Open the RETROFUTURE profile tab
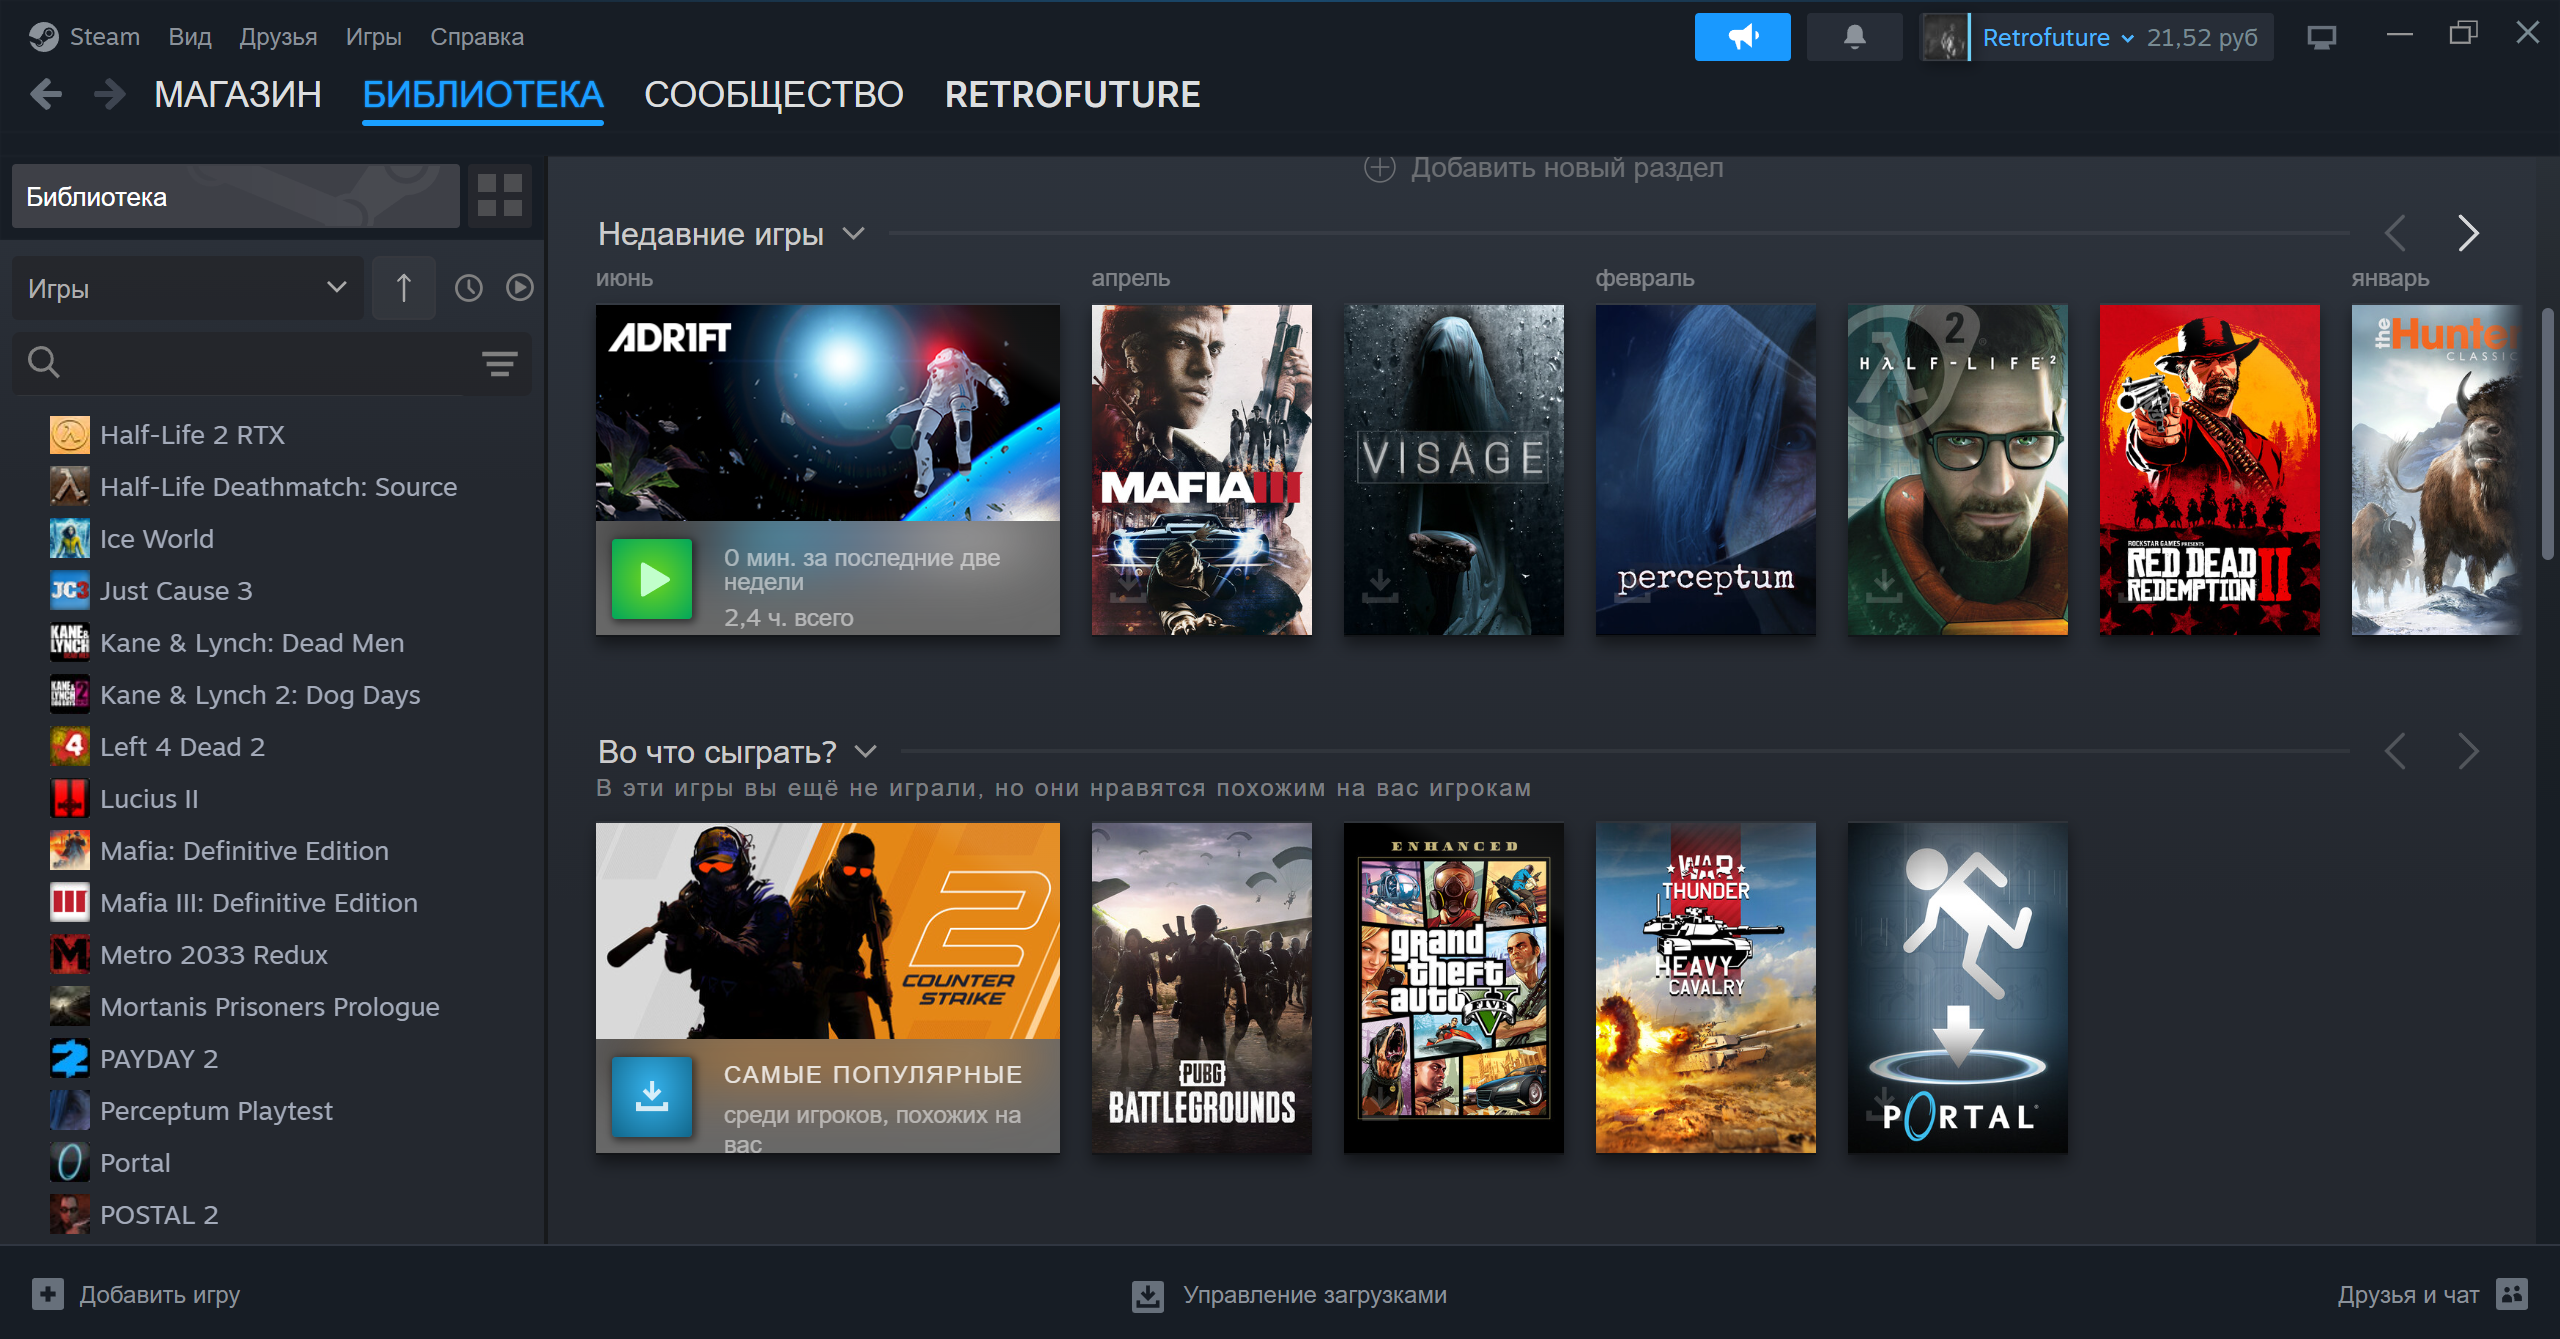This screenshot has width=2560, height=1339. coord(1072,95)
